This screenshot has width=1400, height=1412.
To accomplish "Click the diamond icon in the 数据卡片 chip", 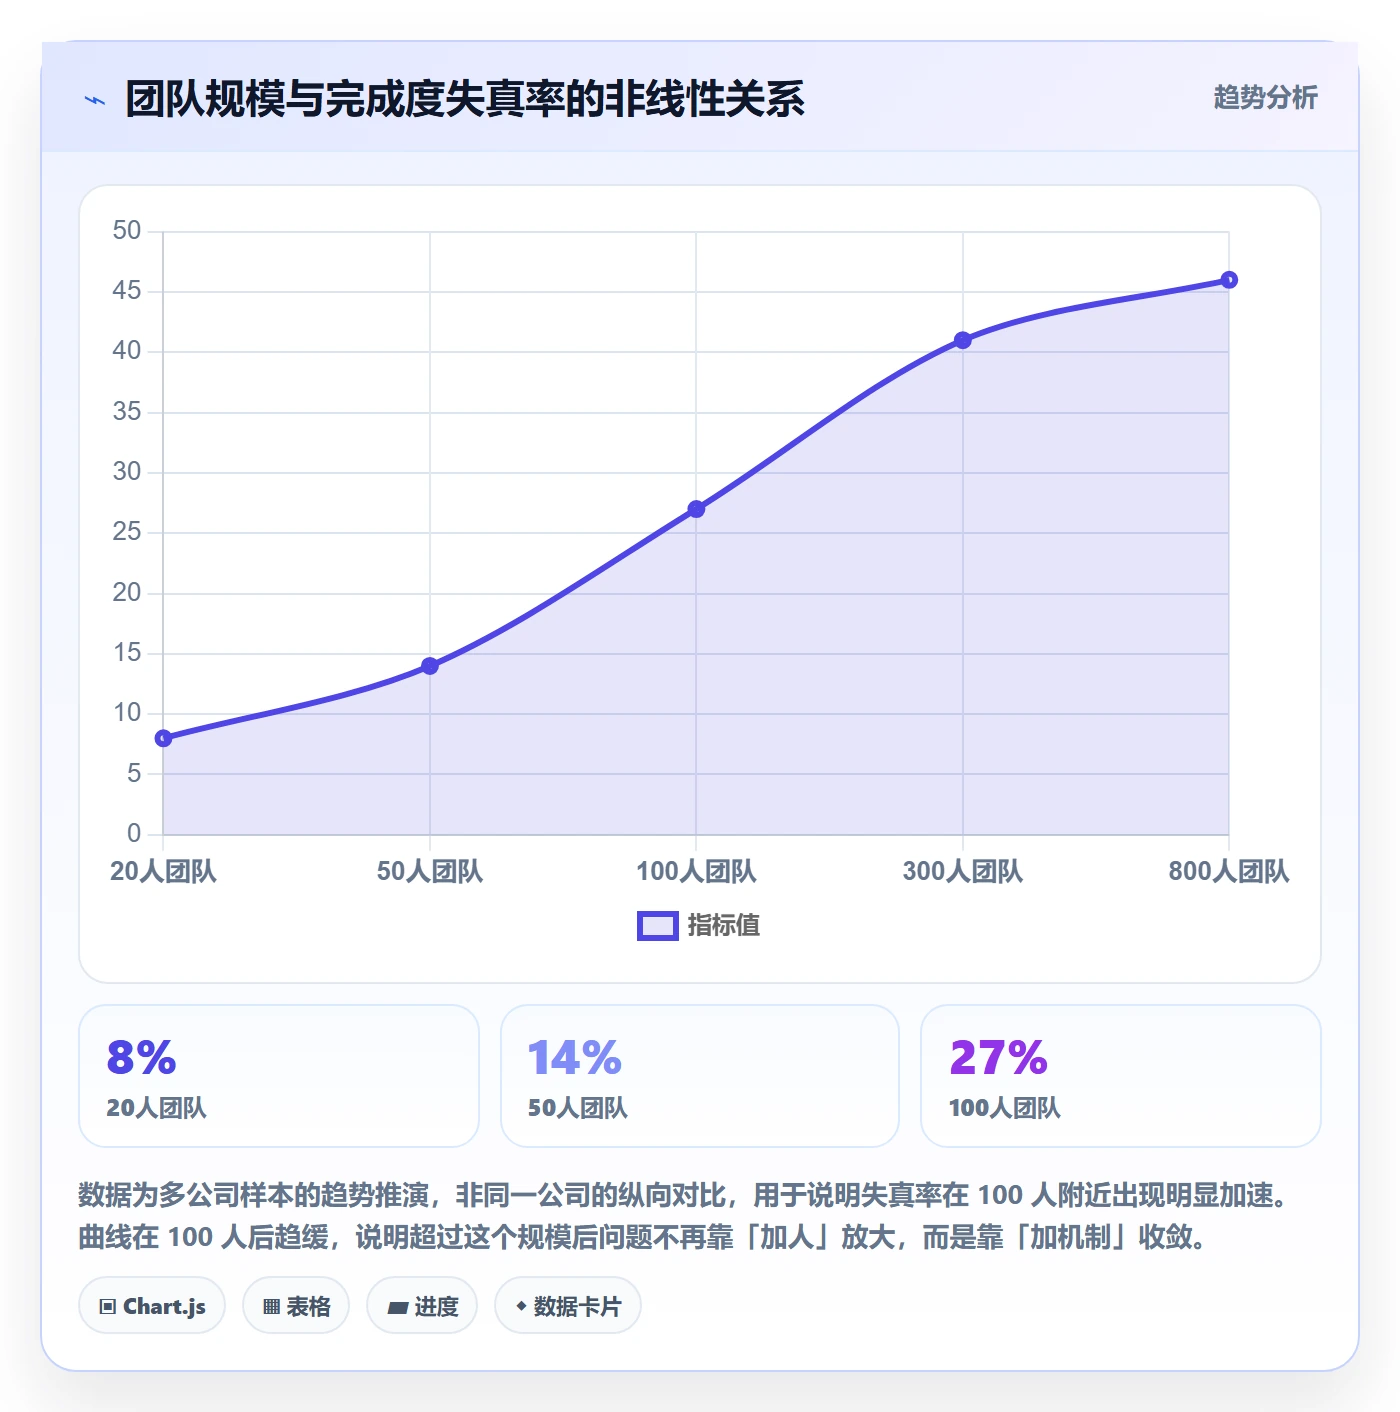I will coord(521,1306).
